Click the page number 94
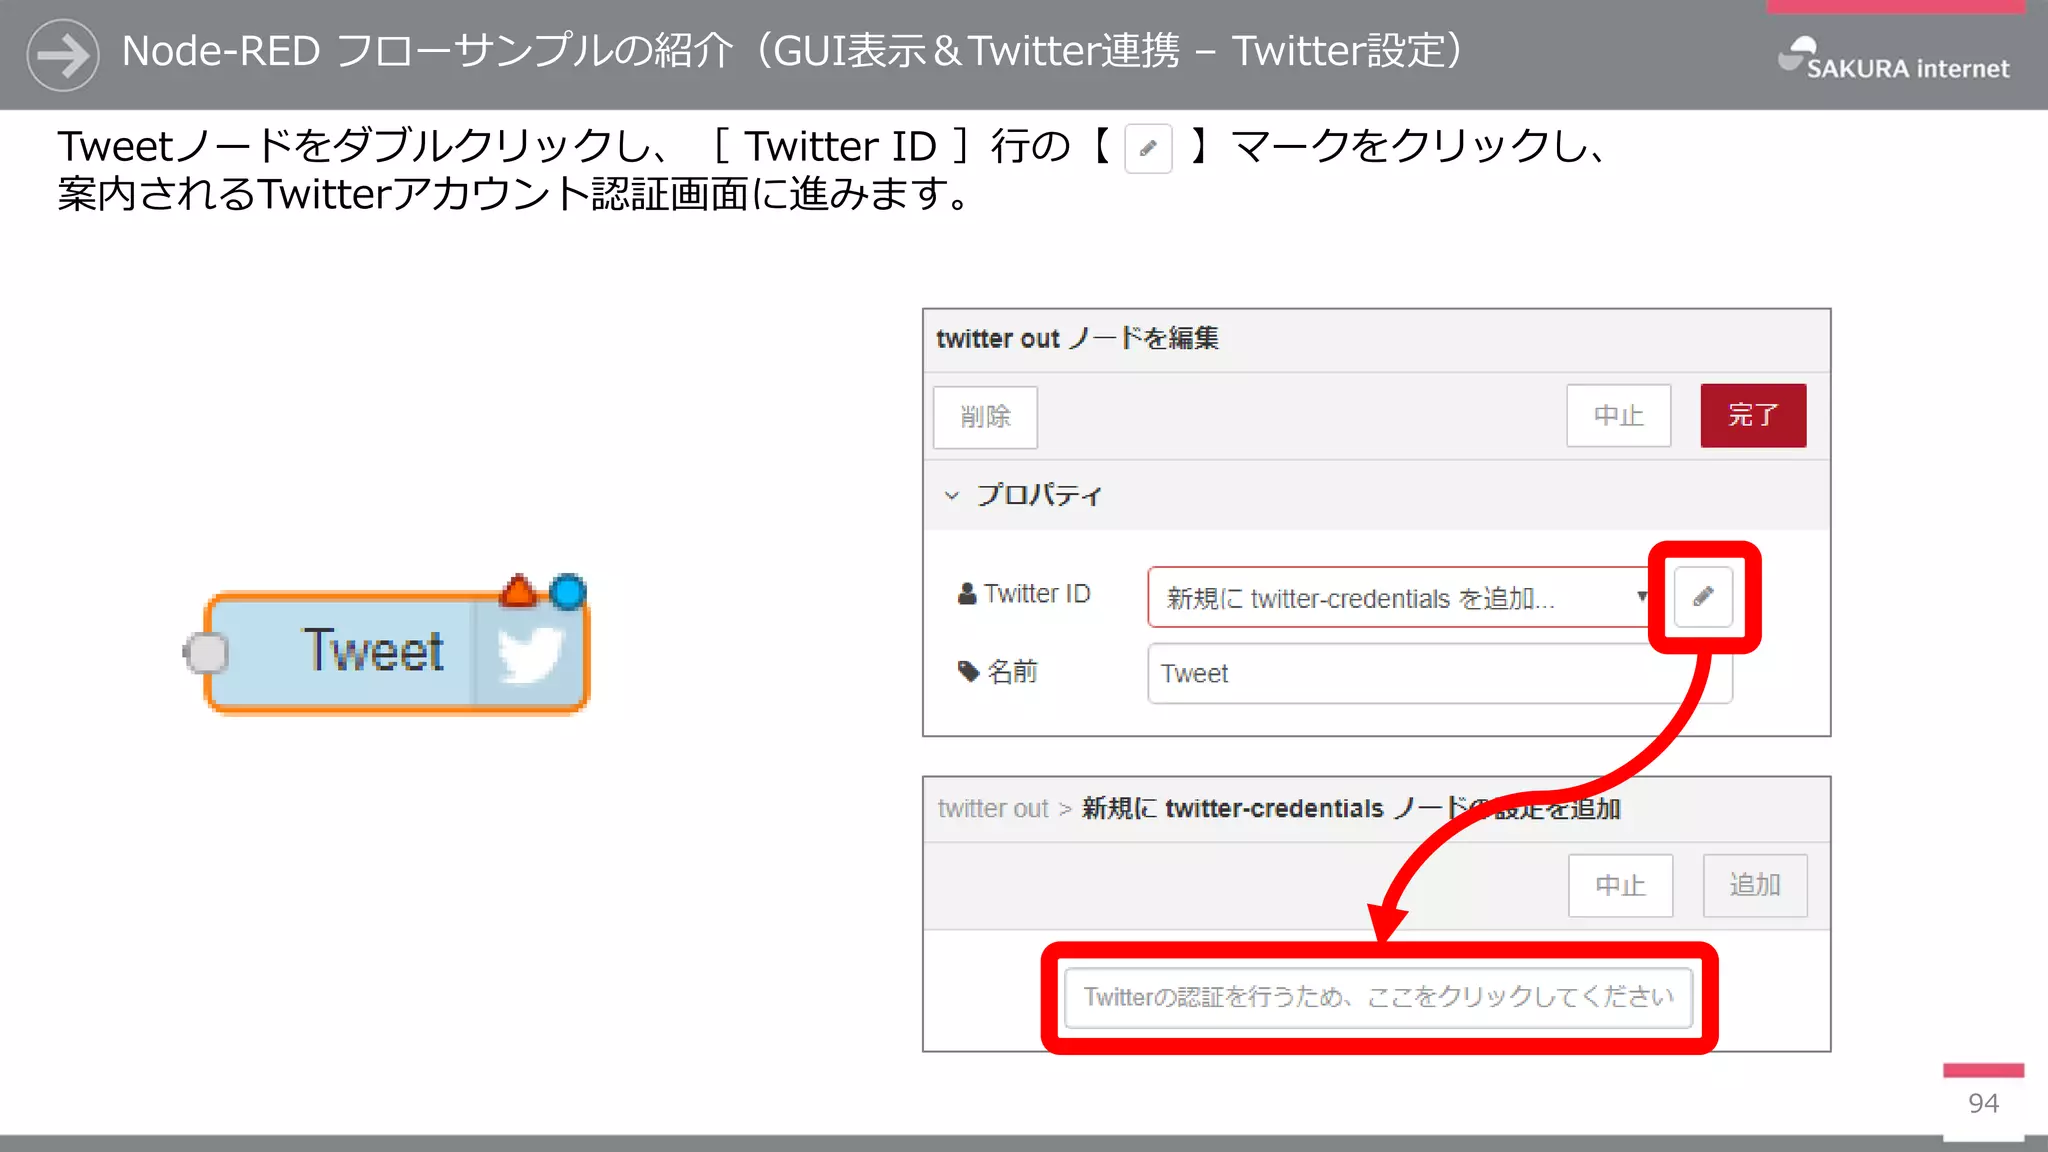 (1983, 1103)
